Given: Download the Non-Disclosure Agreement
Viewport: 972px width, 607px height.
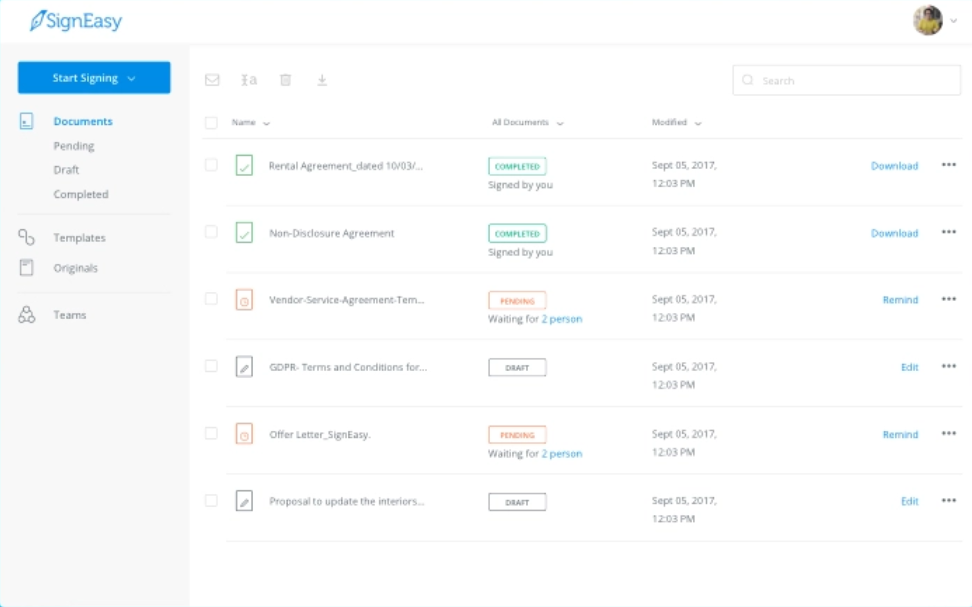Looking at the screenshot, I should 895,233.
